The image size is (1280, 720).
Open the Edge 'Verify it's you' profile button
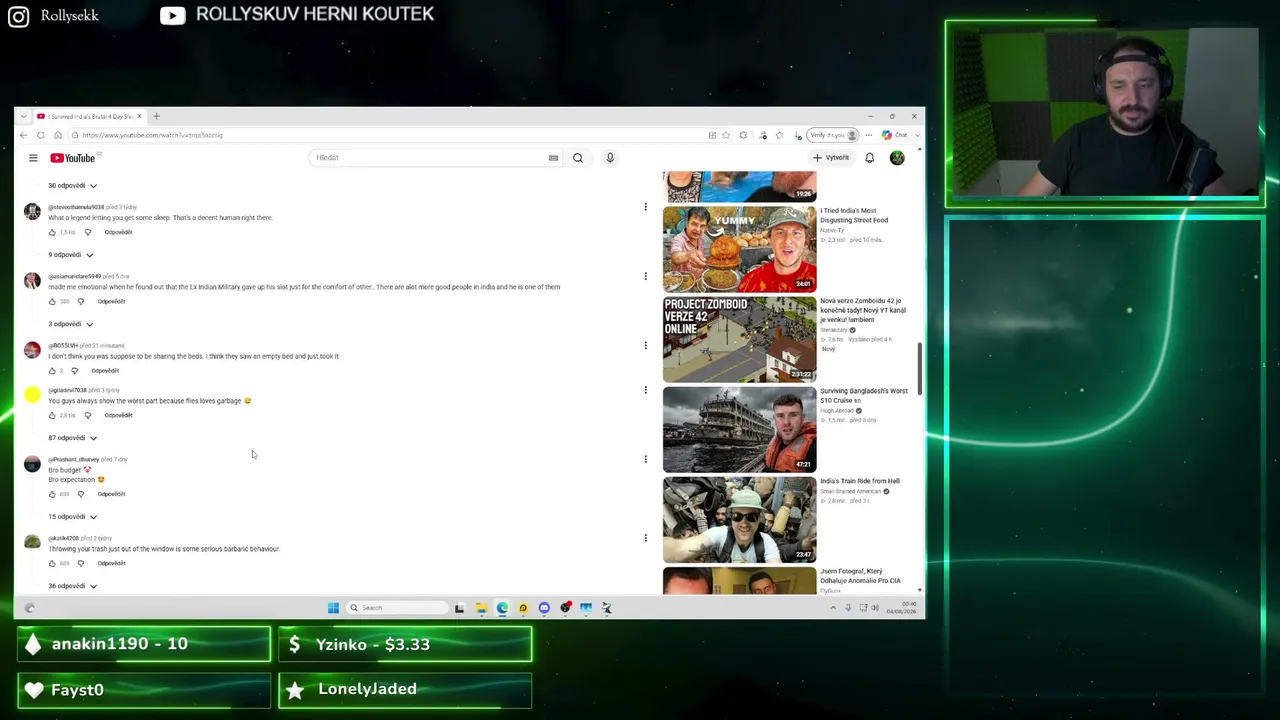click(834, 135)
